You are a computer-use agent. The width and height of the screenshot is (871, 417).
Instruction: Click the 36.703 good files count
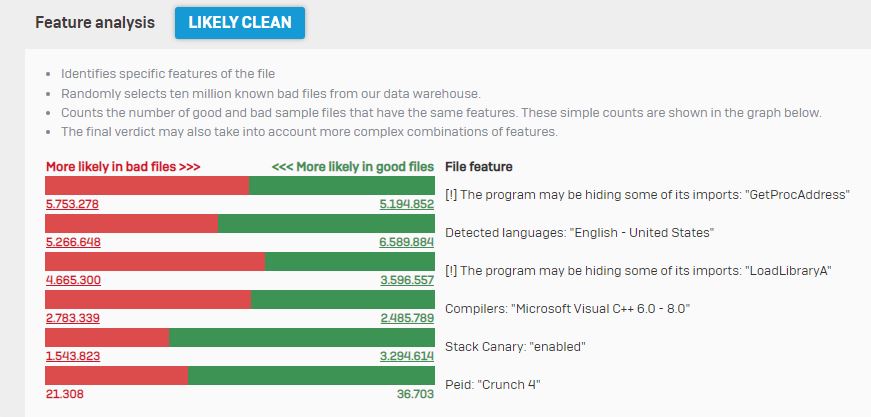pyautogui.click(x=415, y=394)
